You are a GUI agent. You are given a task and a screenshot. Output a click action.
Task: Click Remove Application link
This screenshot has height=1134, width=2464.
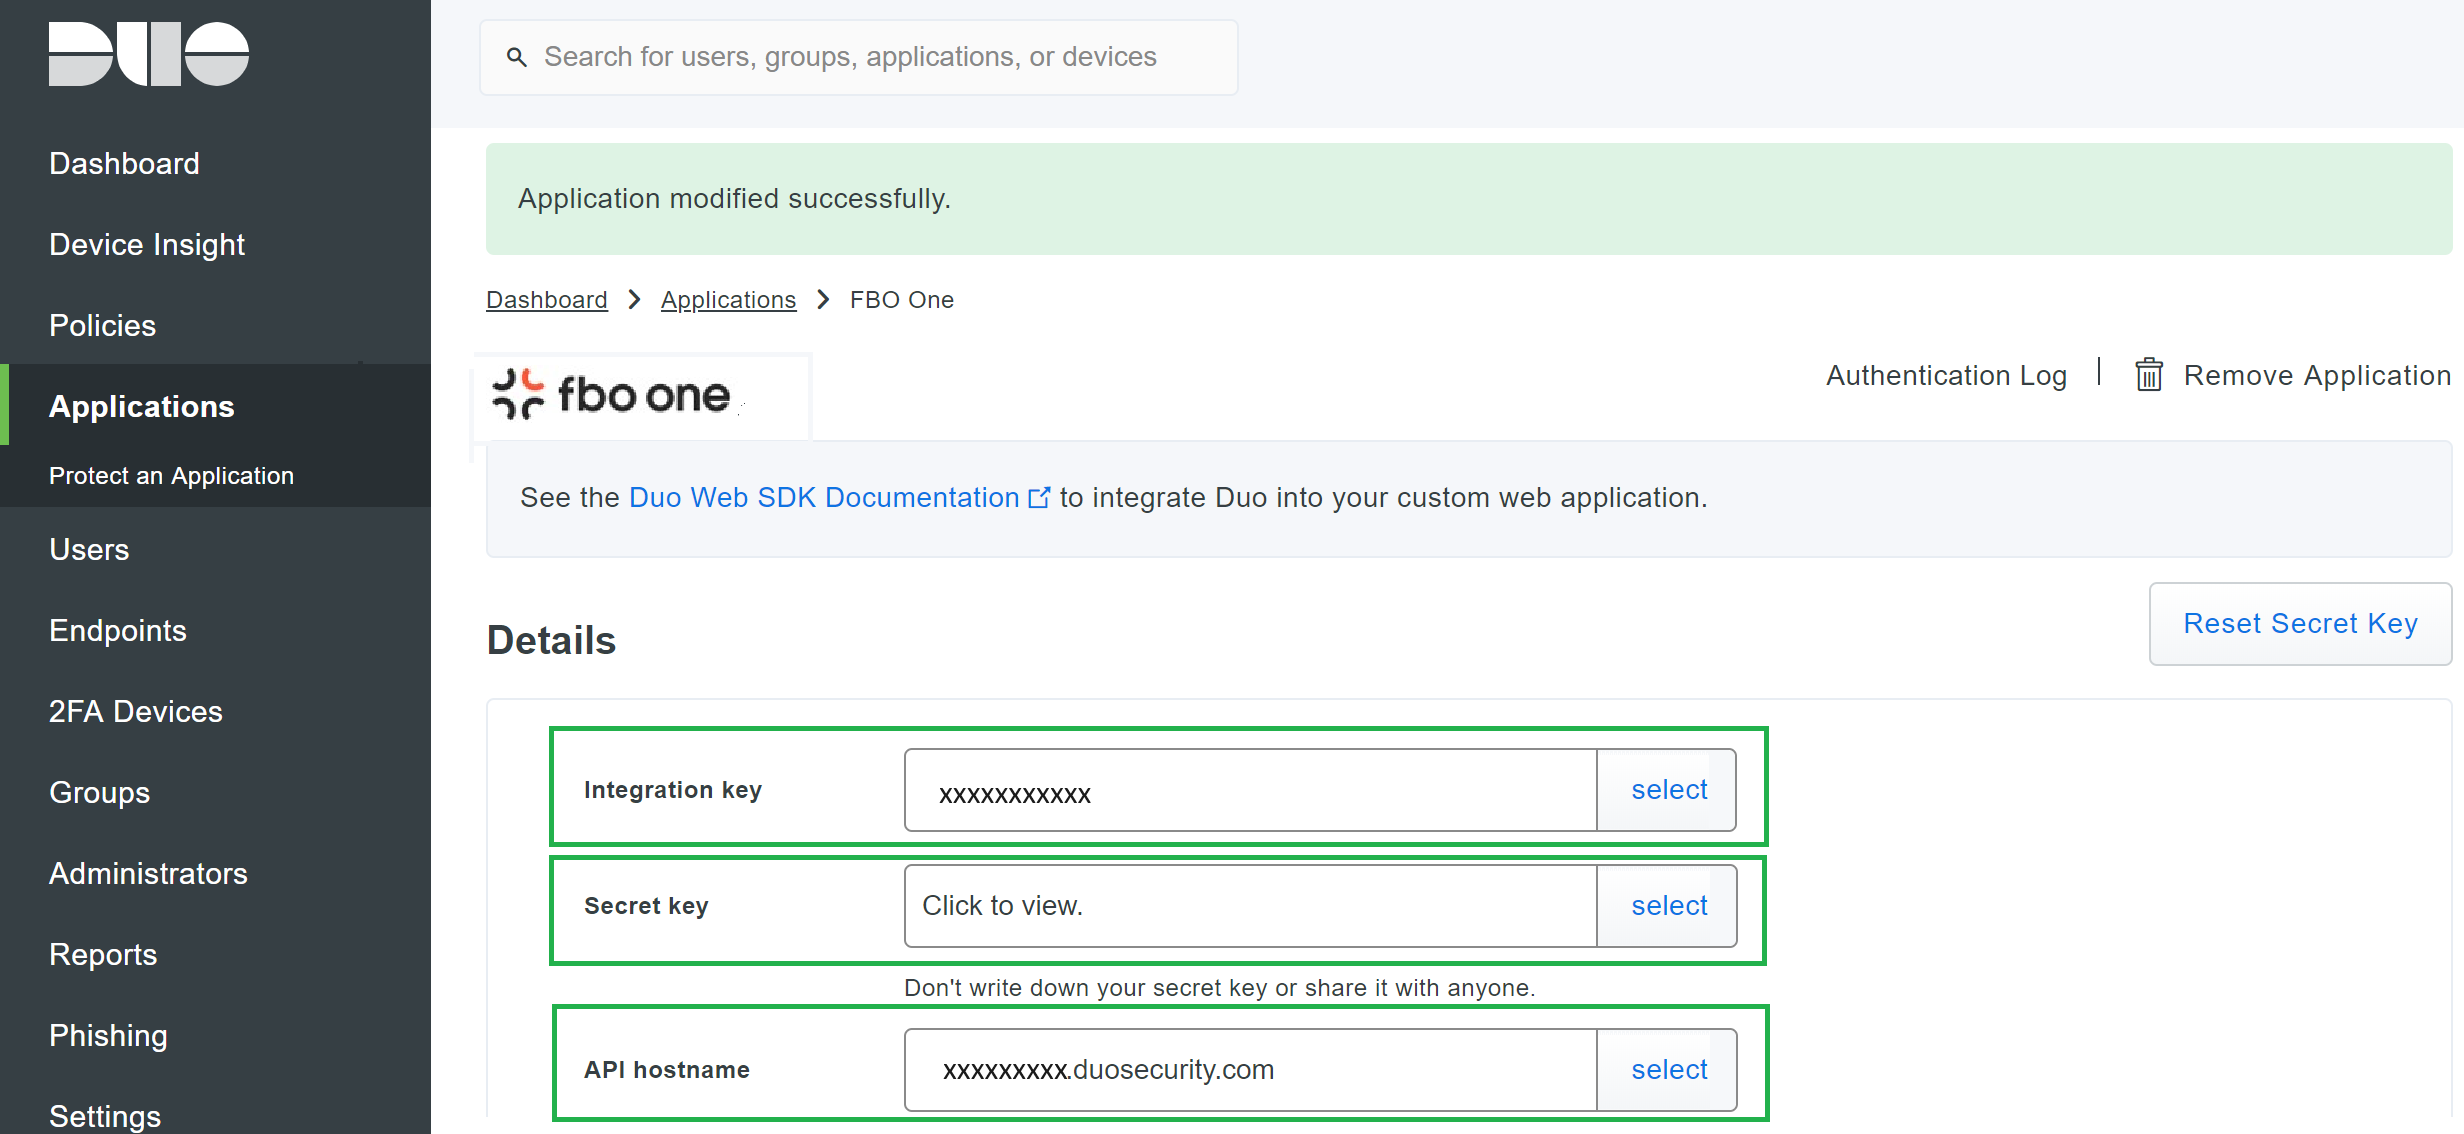pyautogui.click(x=2317, y=375)
